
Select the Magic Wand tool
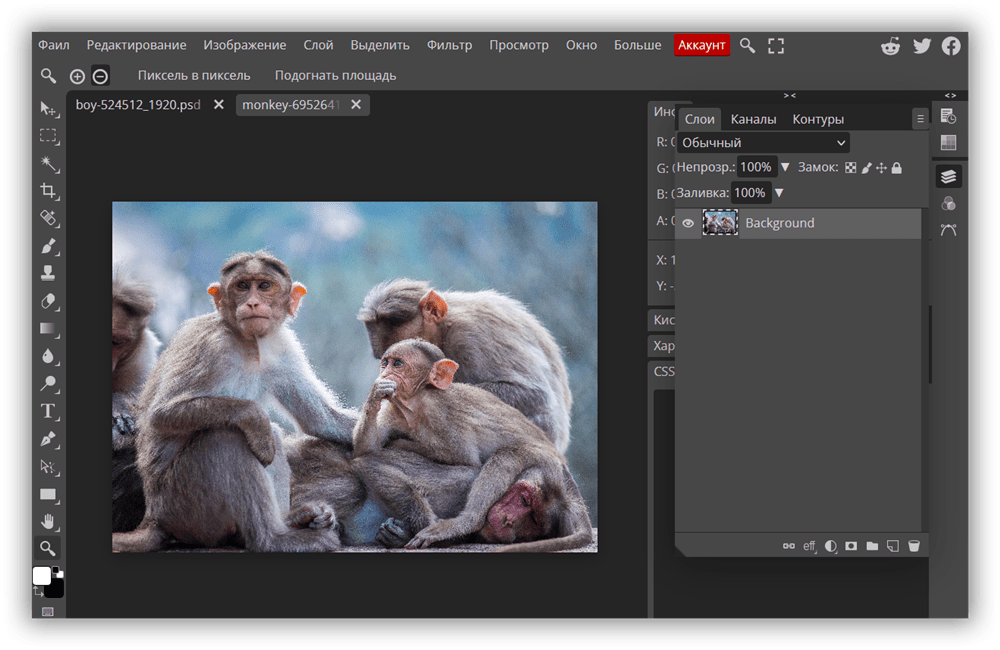[48, 163]
